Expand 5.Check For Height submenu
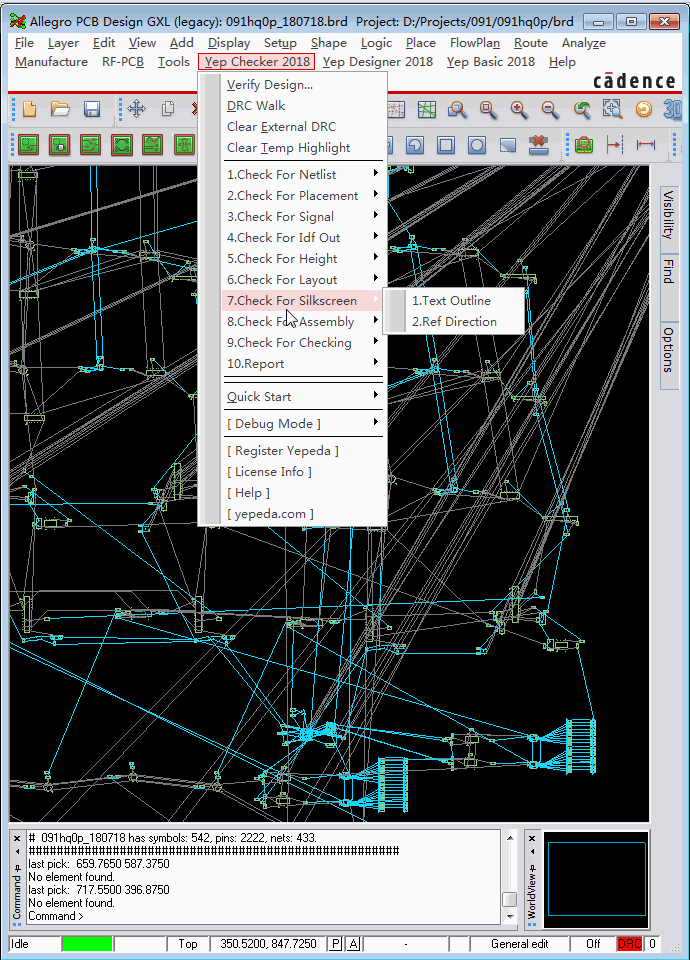 (303, 258)
